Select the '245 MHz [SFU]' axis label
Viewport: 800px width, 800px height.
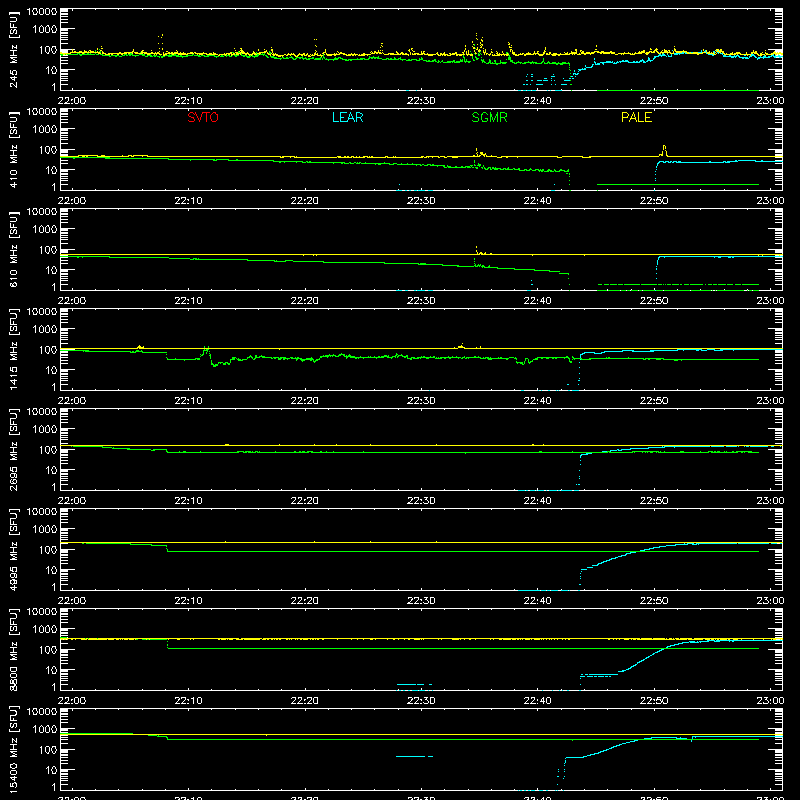click(14, 49)
